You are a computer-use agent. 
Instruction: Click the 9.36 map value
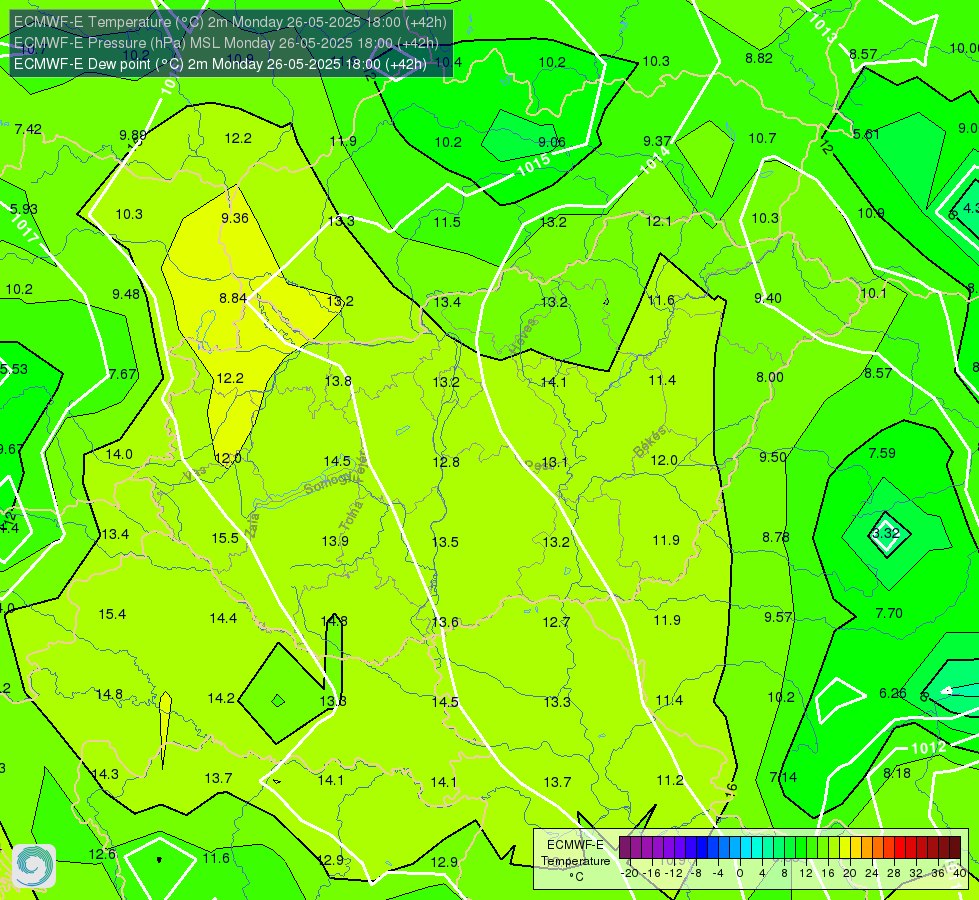tap(235, 218)
